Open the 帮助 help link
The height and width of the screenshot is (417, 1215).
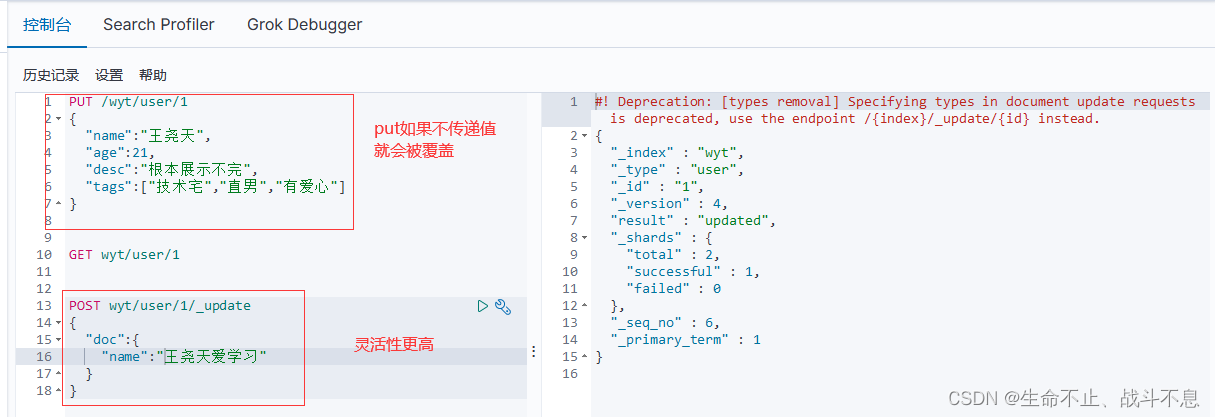pyautogui.click(x=153, y=75)
